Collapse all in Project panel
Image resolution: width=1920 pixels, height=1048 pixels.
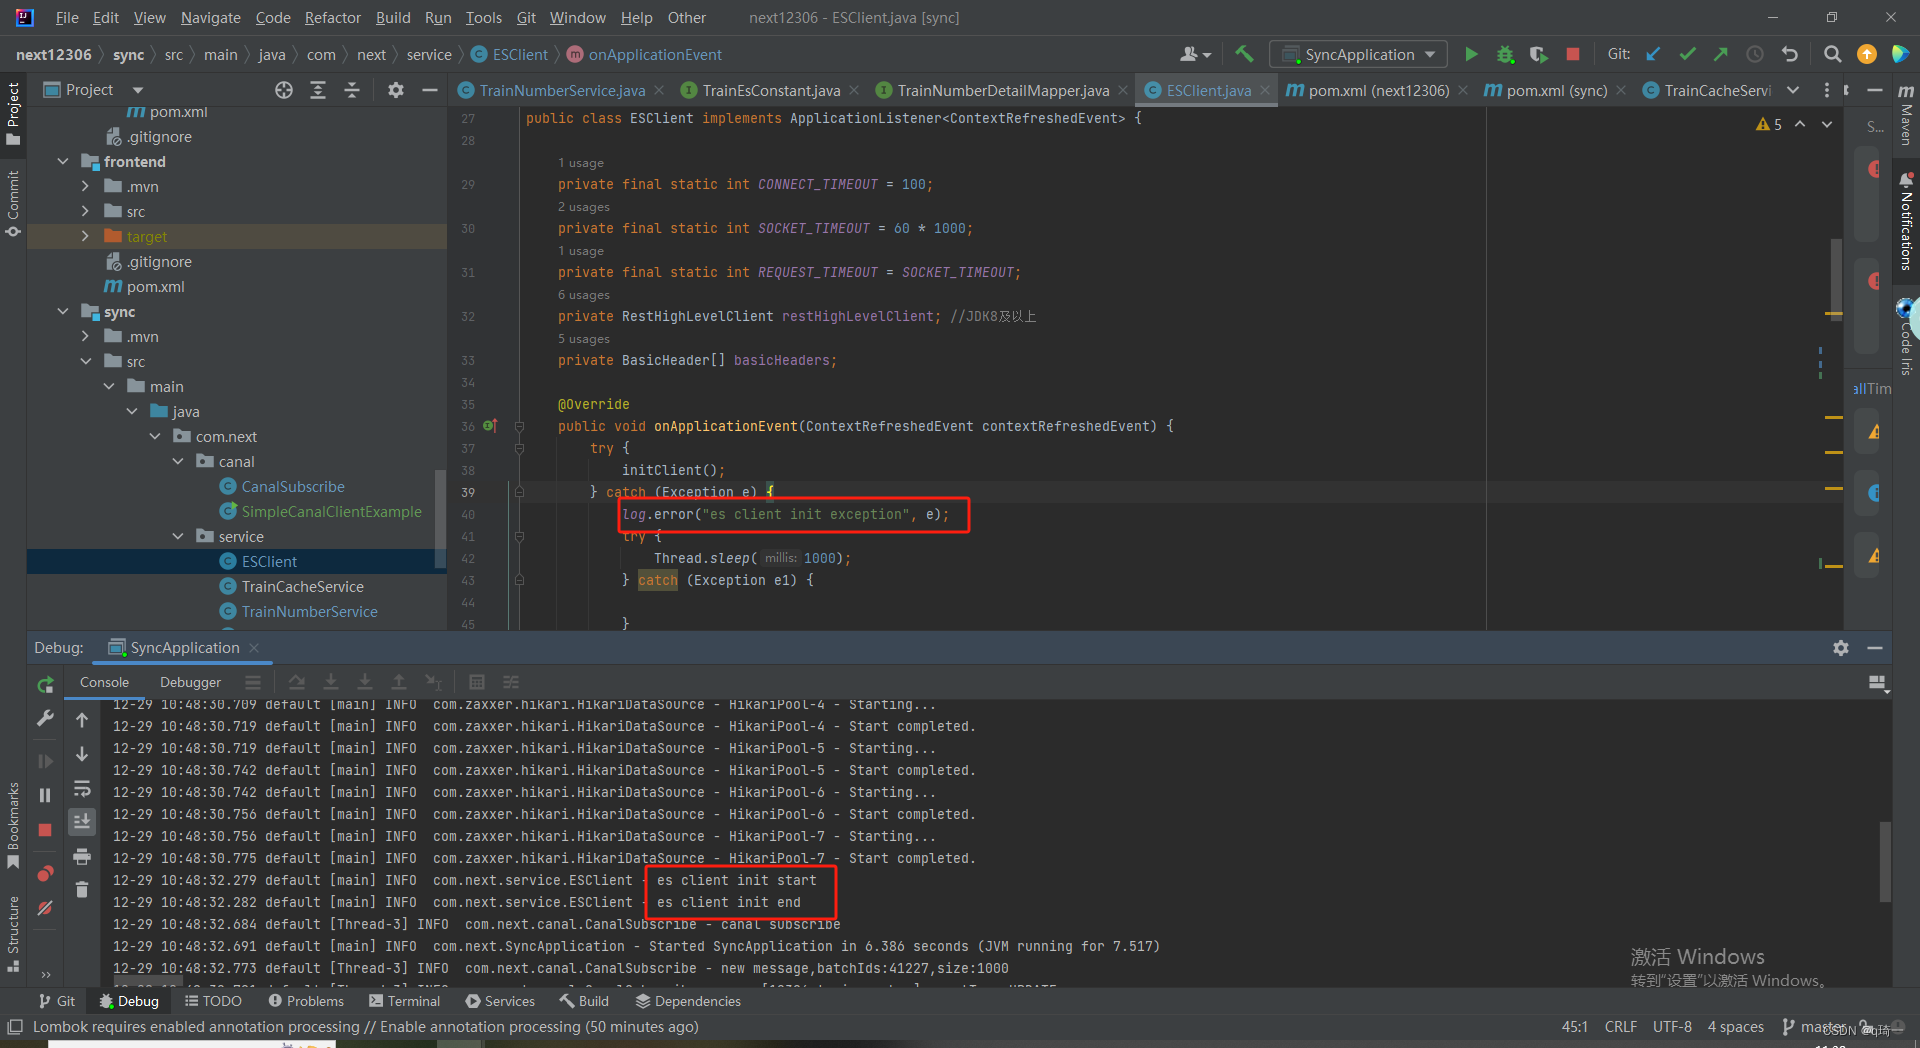point(352,90)
